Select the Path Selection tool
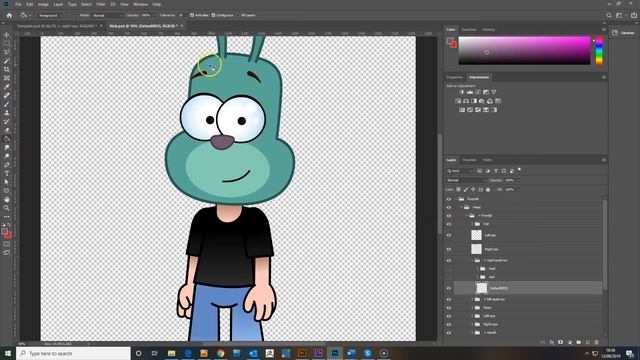Viewport: 640px width, 360px height. 7,182
